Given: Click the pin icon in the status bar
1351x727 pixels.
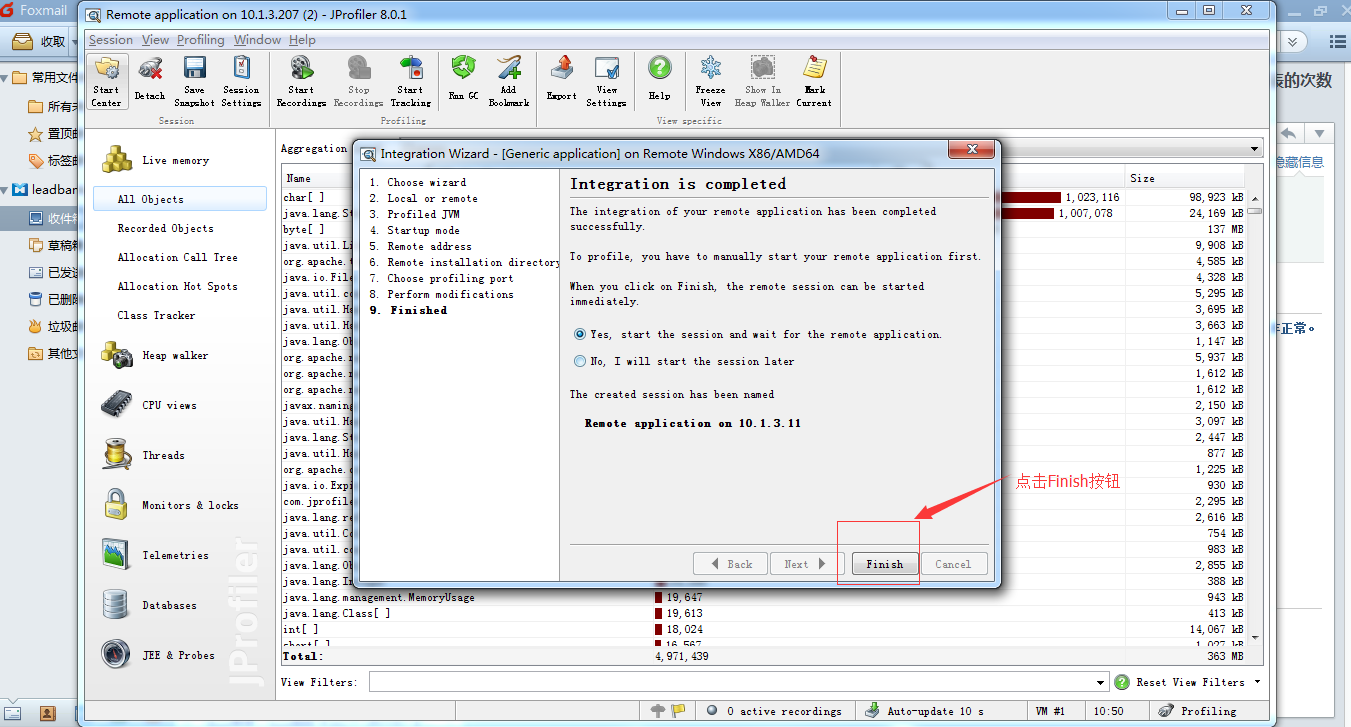Looking at the screenshot, I should coord(657,711).
